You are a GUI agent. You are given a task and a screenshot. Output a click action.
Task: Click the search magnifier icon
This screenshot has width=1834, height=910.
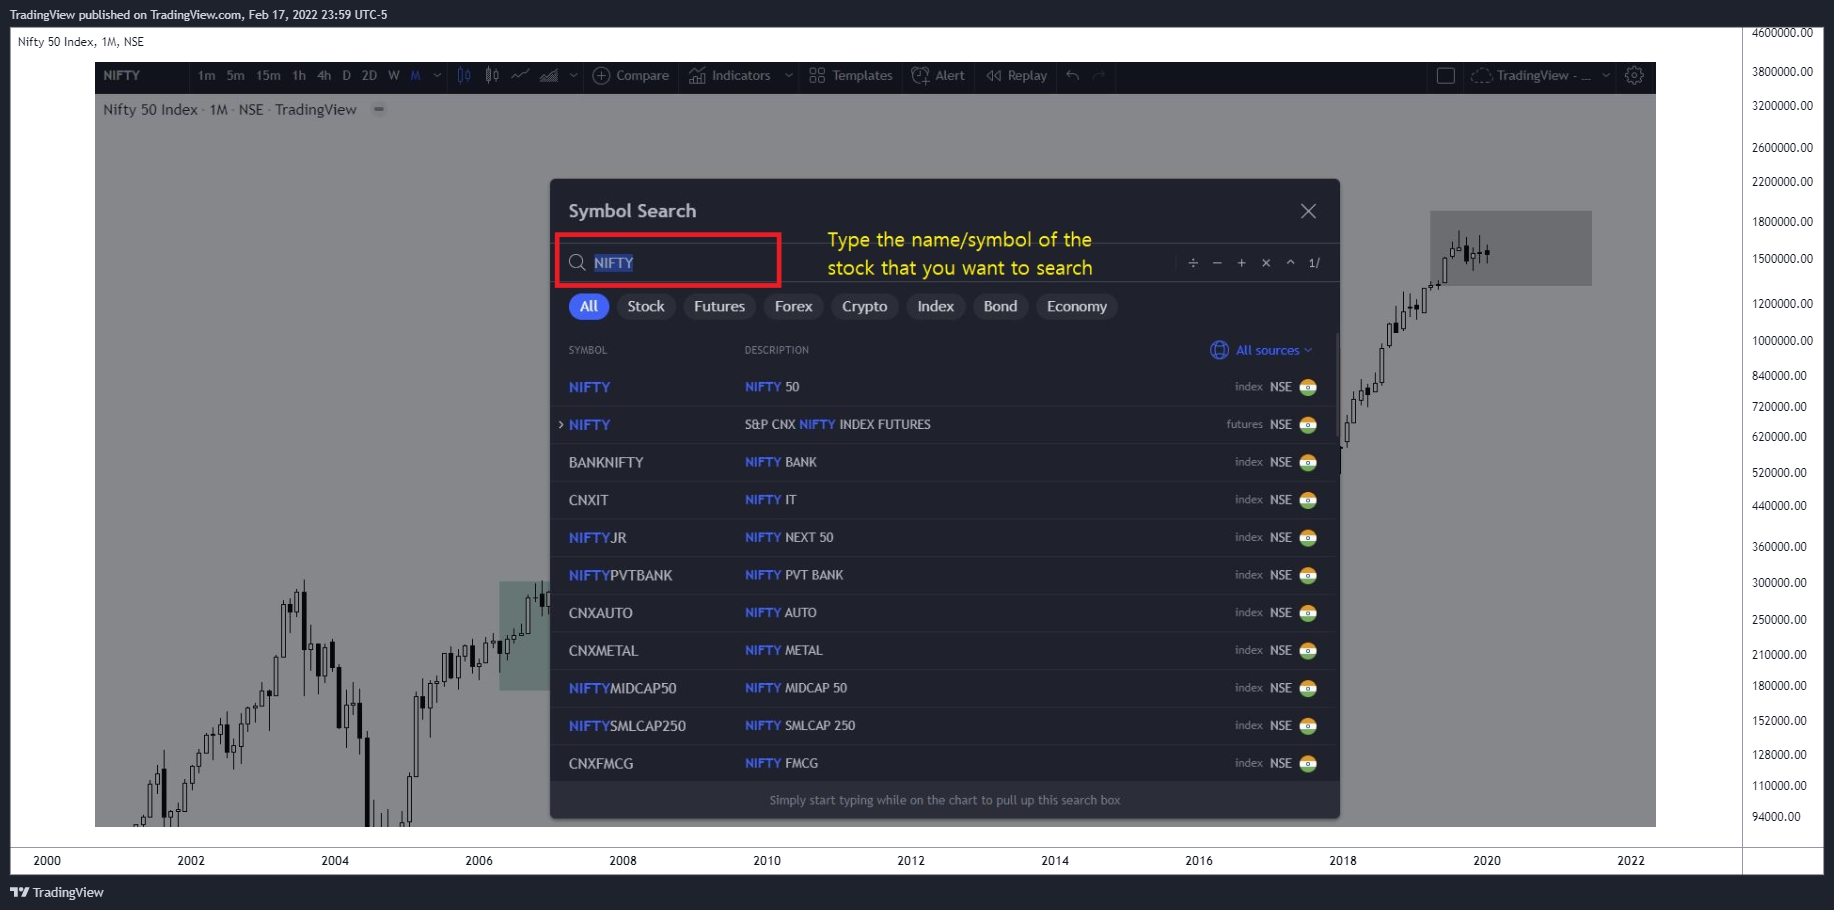[577, 262]
